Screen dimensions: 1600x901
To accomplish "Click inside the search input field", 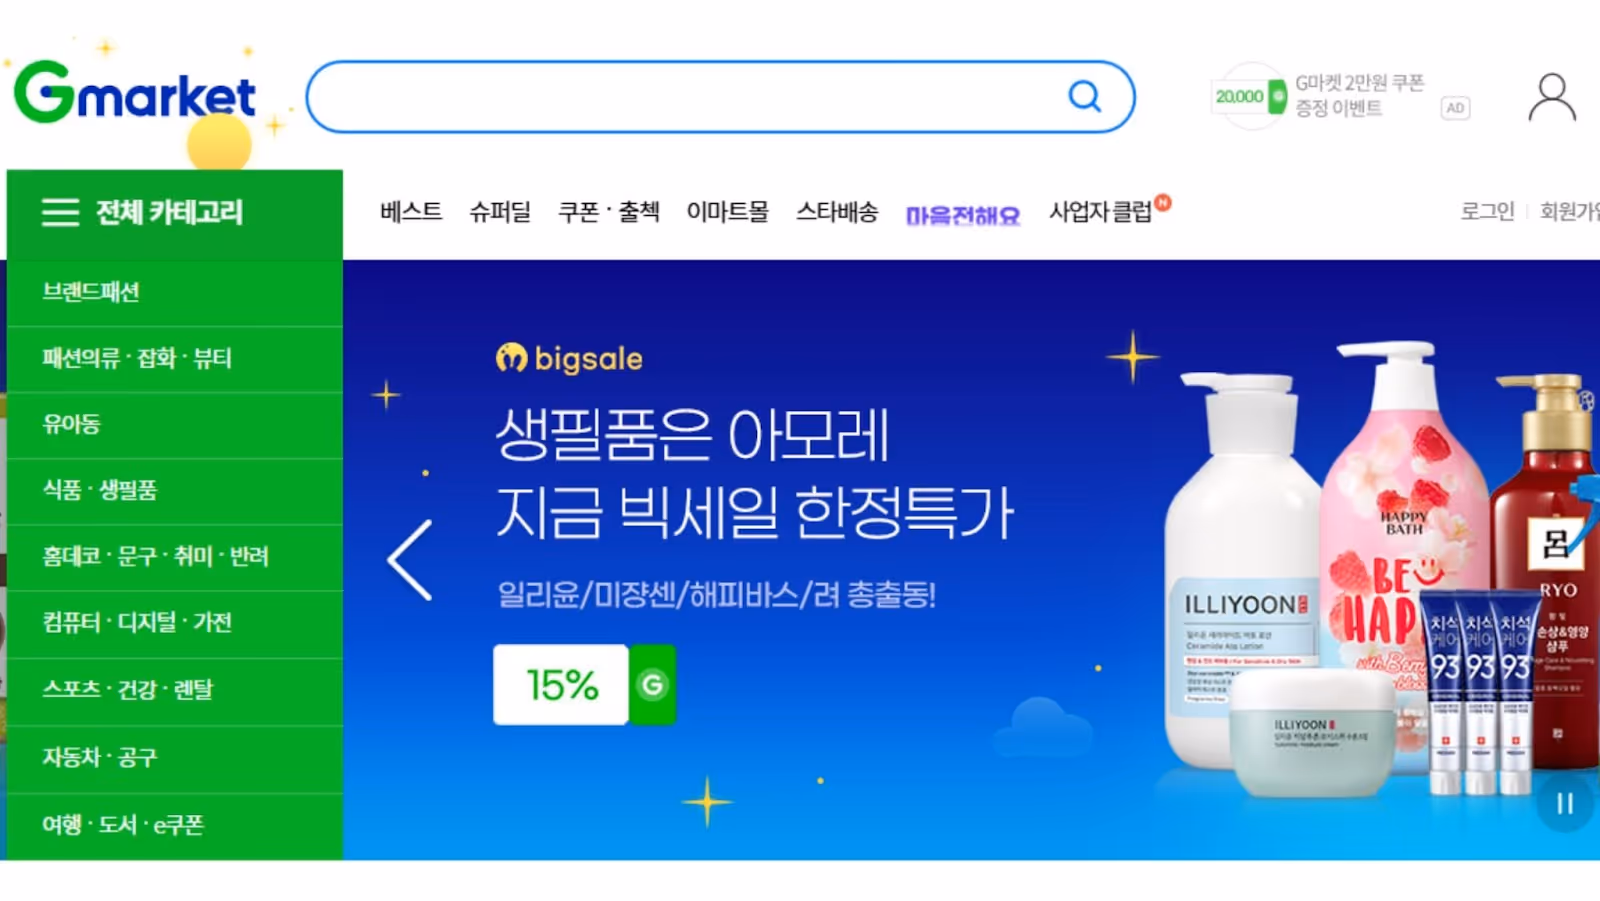I will 690,97.
